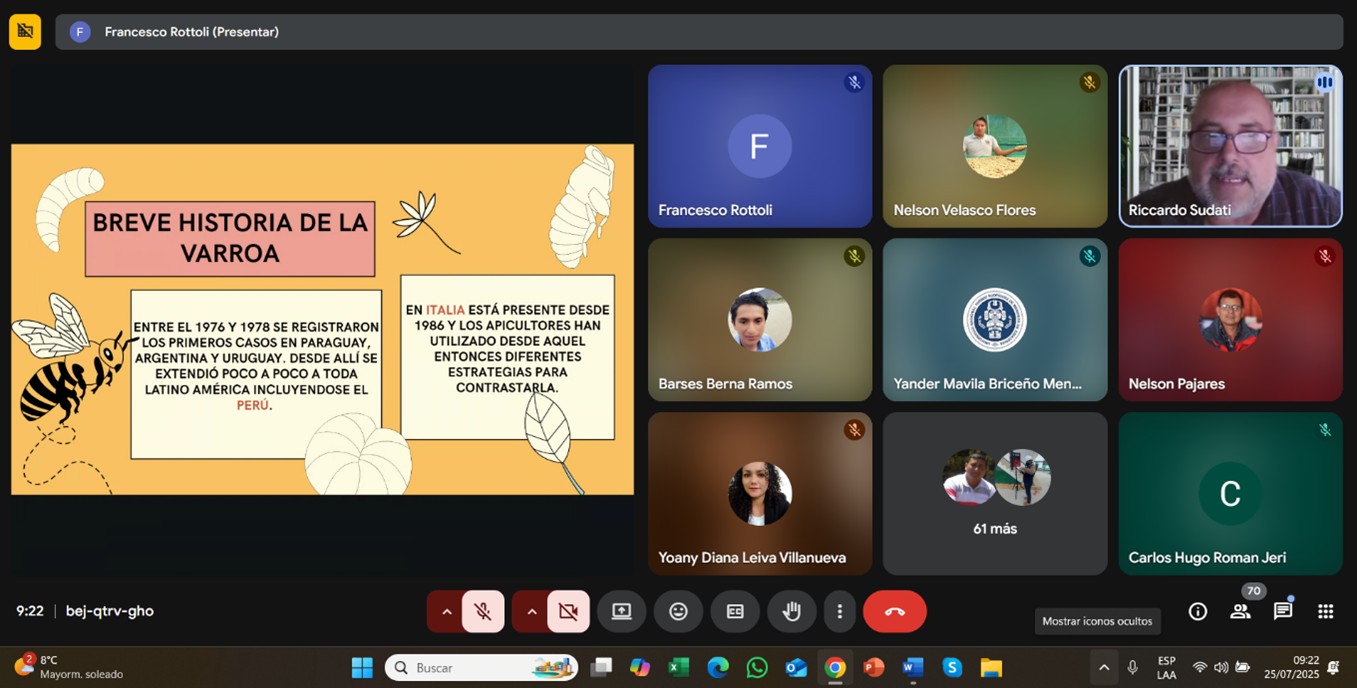Screen dimensions: 1357x688
Task: Unmute the microphone in the call bar
Action: 483,612
